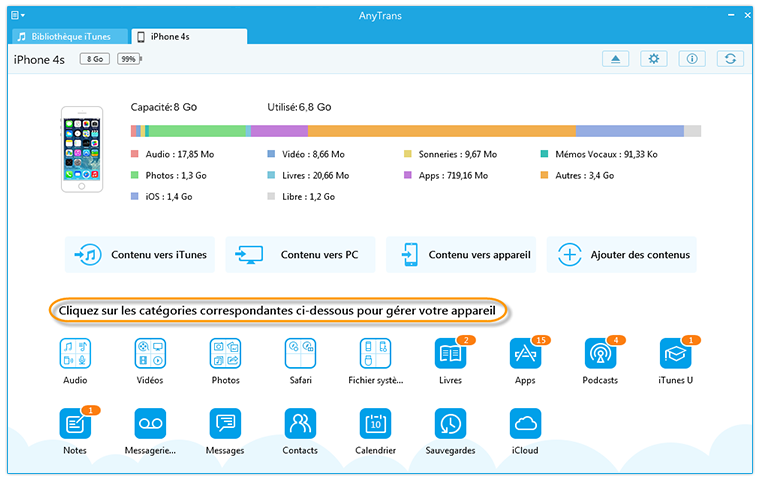The image size is (760, 481).
Task: Click the iOS : 1,4 Go legend entry
Action: (162, 197)
